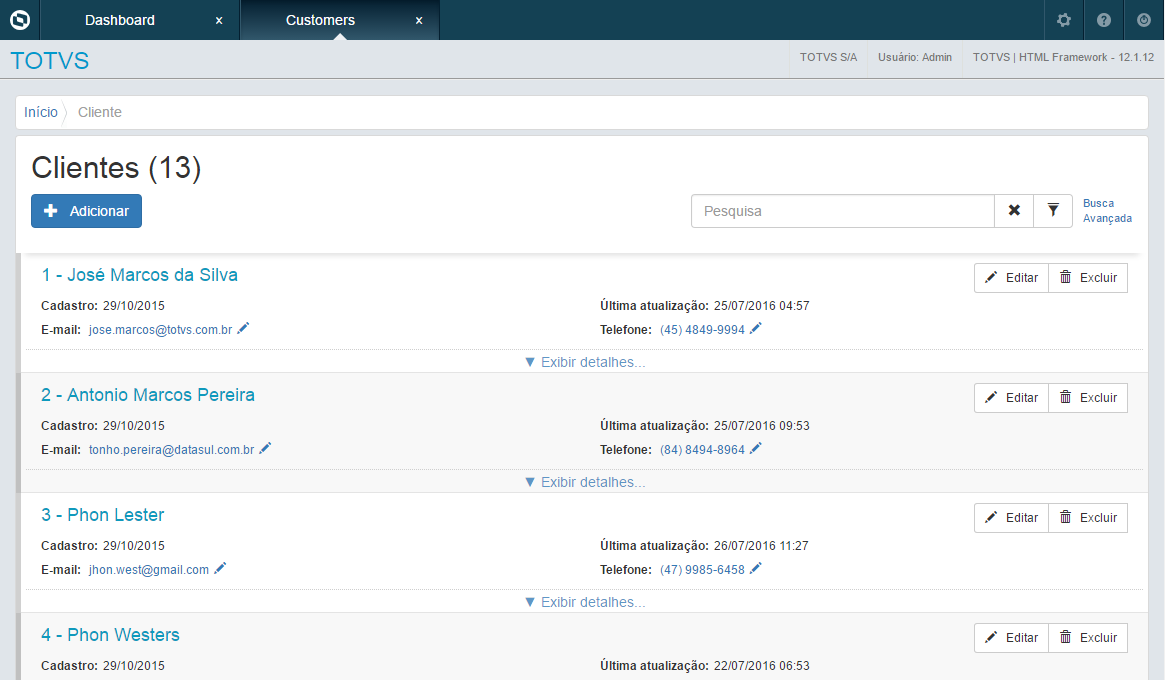Click phone (84) 8494-8964
Image resolution: width=1165 pixels, height=680 pixels.
702,450
